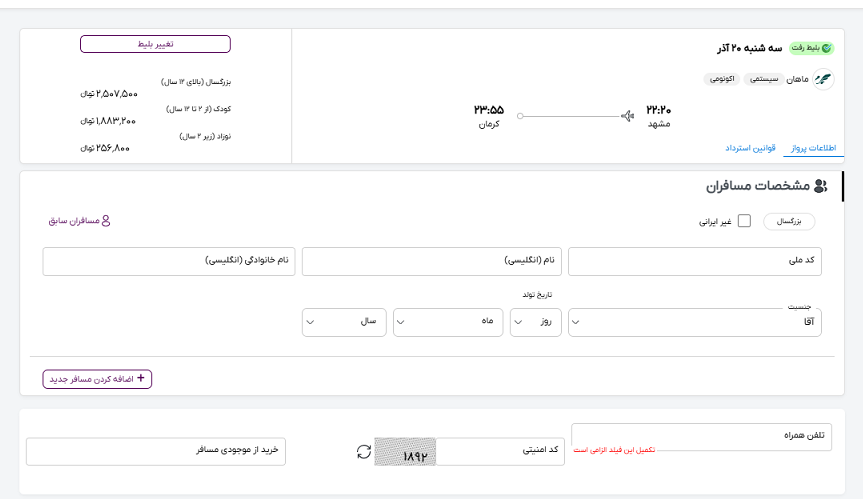
Task: Click اضافه کردن مسافر جدید button
Action: pyautogui.click(x=97, y=379)
